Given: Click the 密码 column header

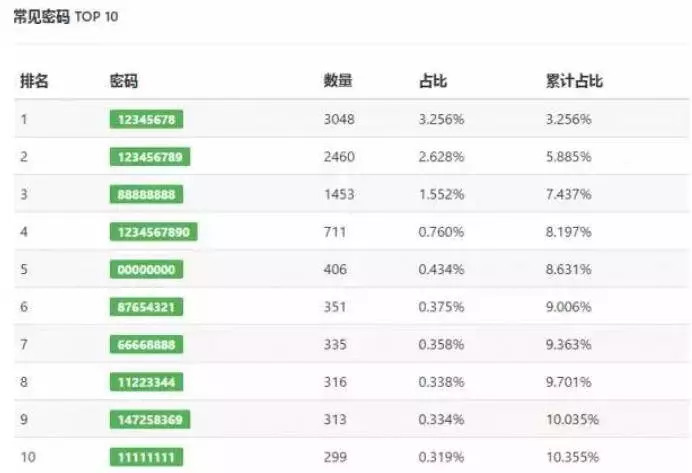Looking at the screenshot, I should point(124,81).
